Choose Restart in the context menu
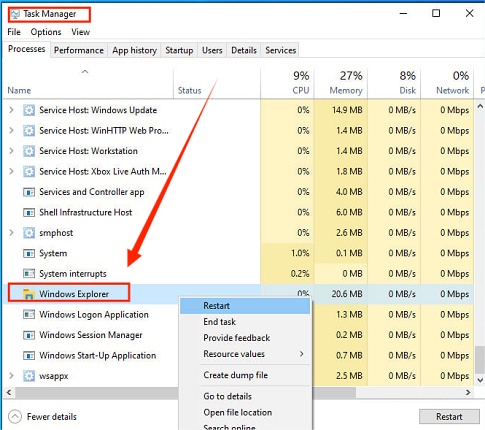The height and width of the screenshot is (430, 485). (245, 306)
